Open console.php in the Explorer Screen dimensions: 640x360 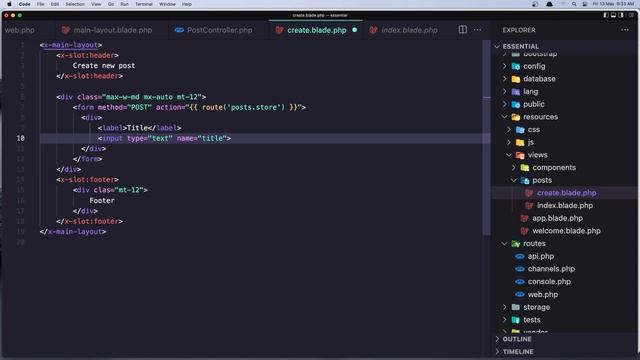point(565,282)
